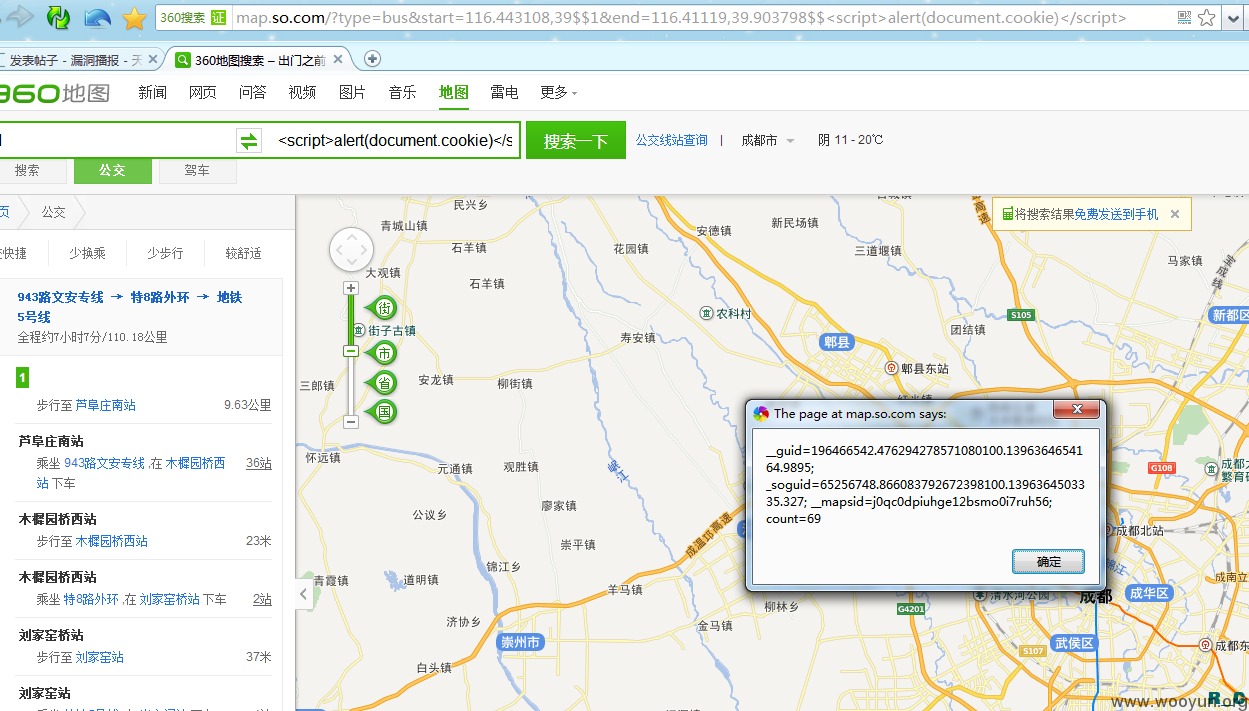Click the 刘家窑站 link in walking step

coord(99,657)
